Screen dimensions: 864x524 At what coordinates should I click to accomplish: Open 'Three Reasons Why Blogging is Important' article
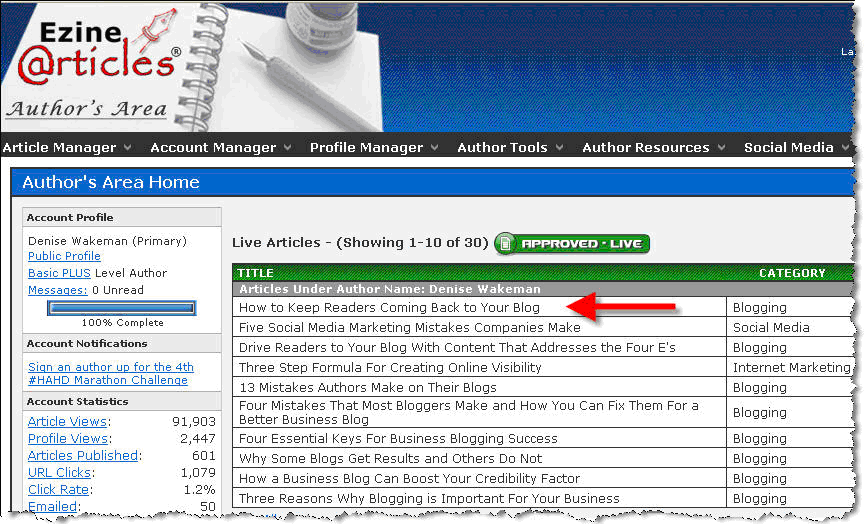tap(429, 499)
